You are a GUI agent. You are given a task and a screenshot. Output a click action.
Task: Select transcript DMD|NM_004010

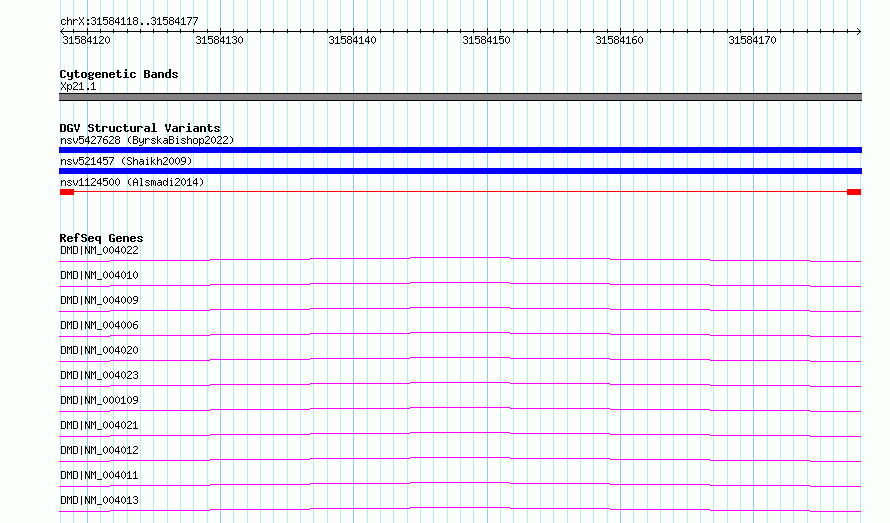click(99, 275)
